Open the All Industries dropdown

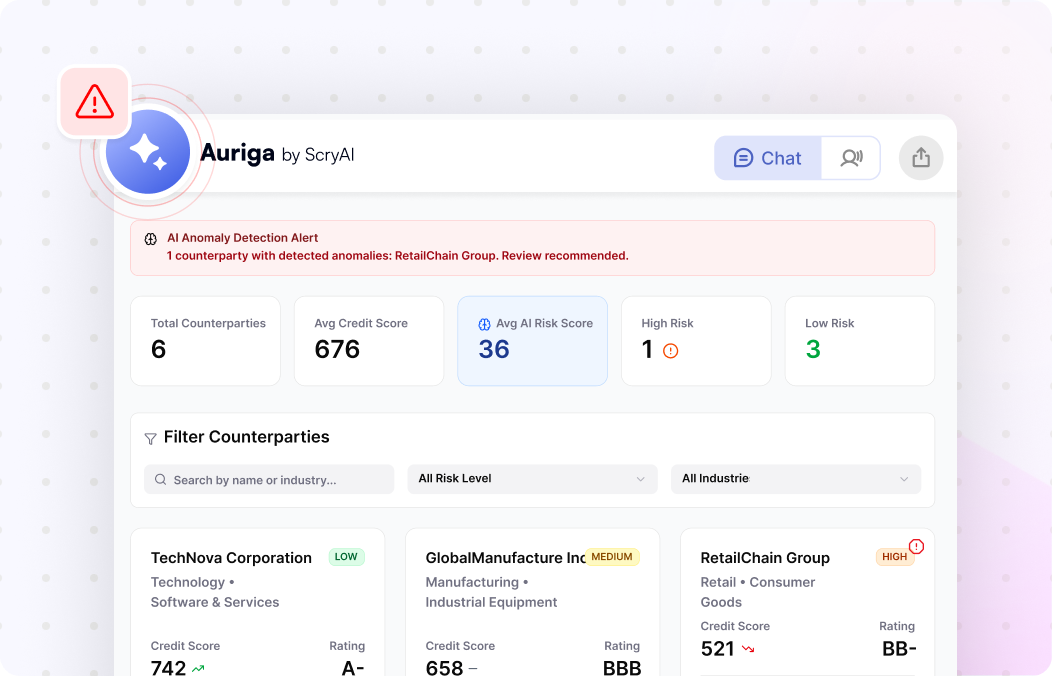click(x=796, y=479)
